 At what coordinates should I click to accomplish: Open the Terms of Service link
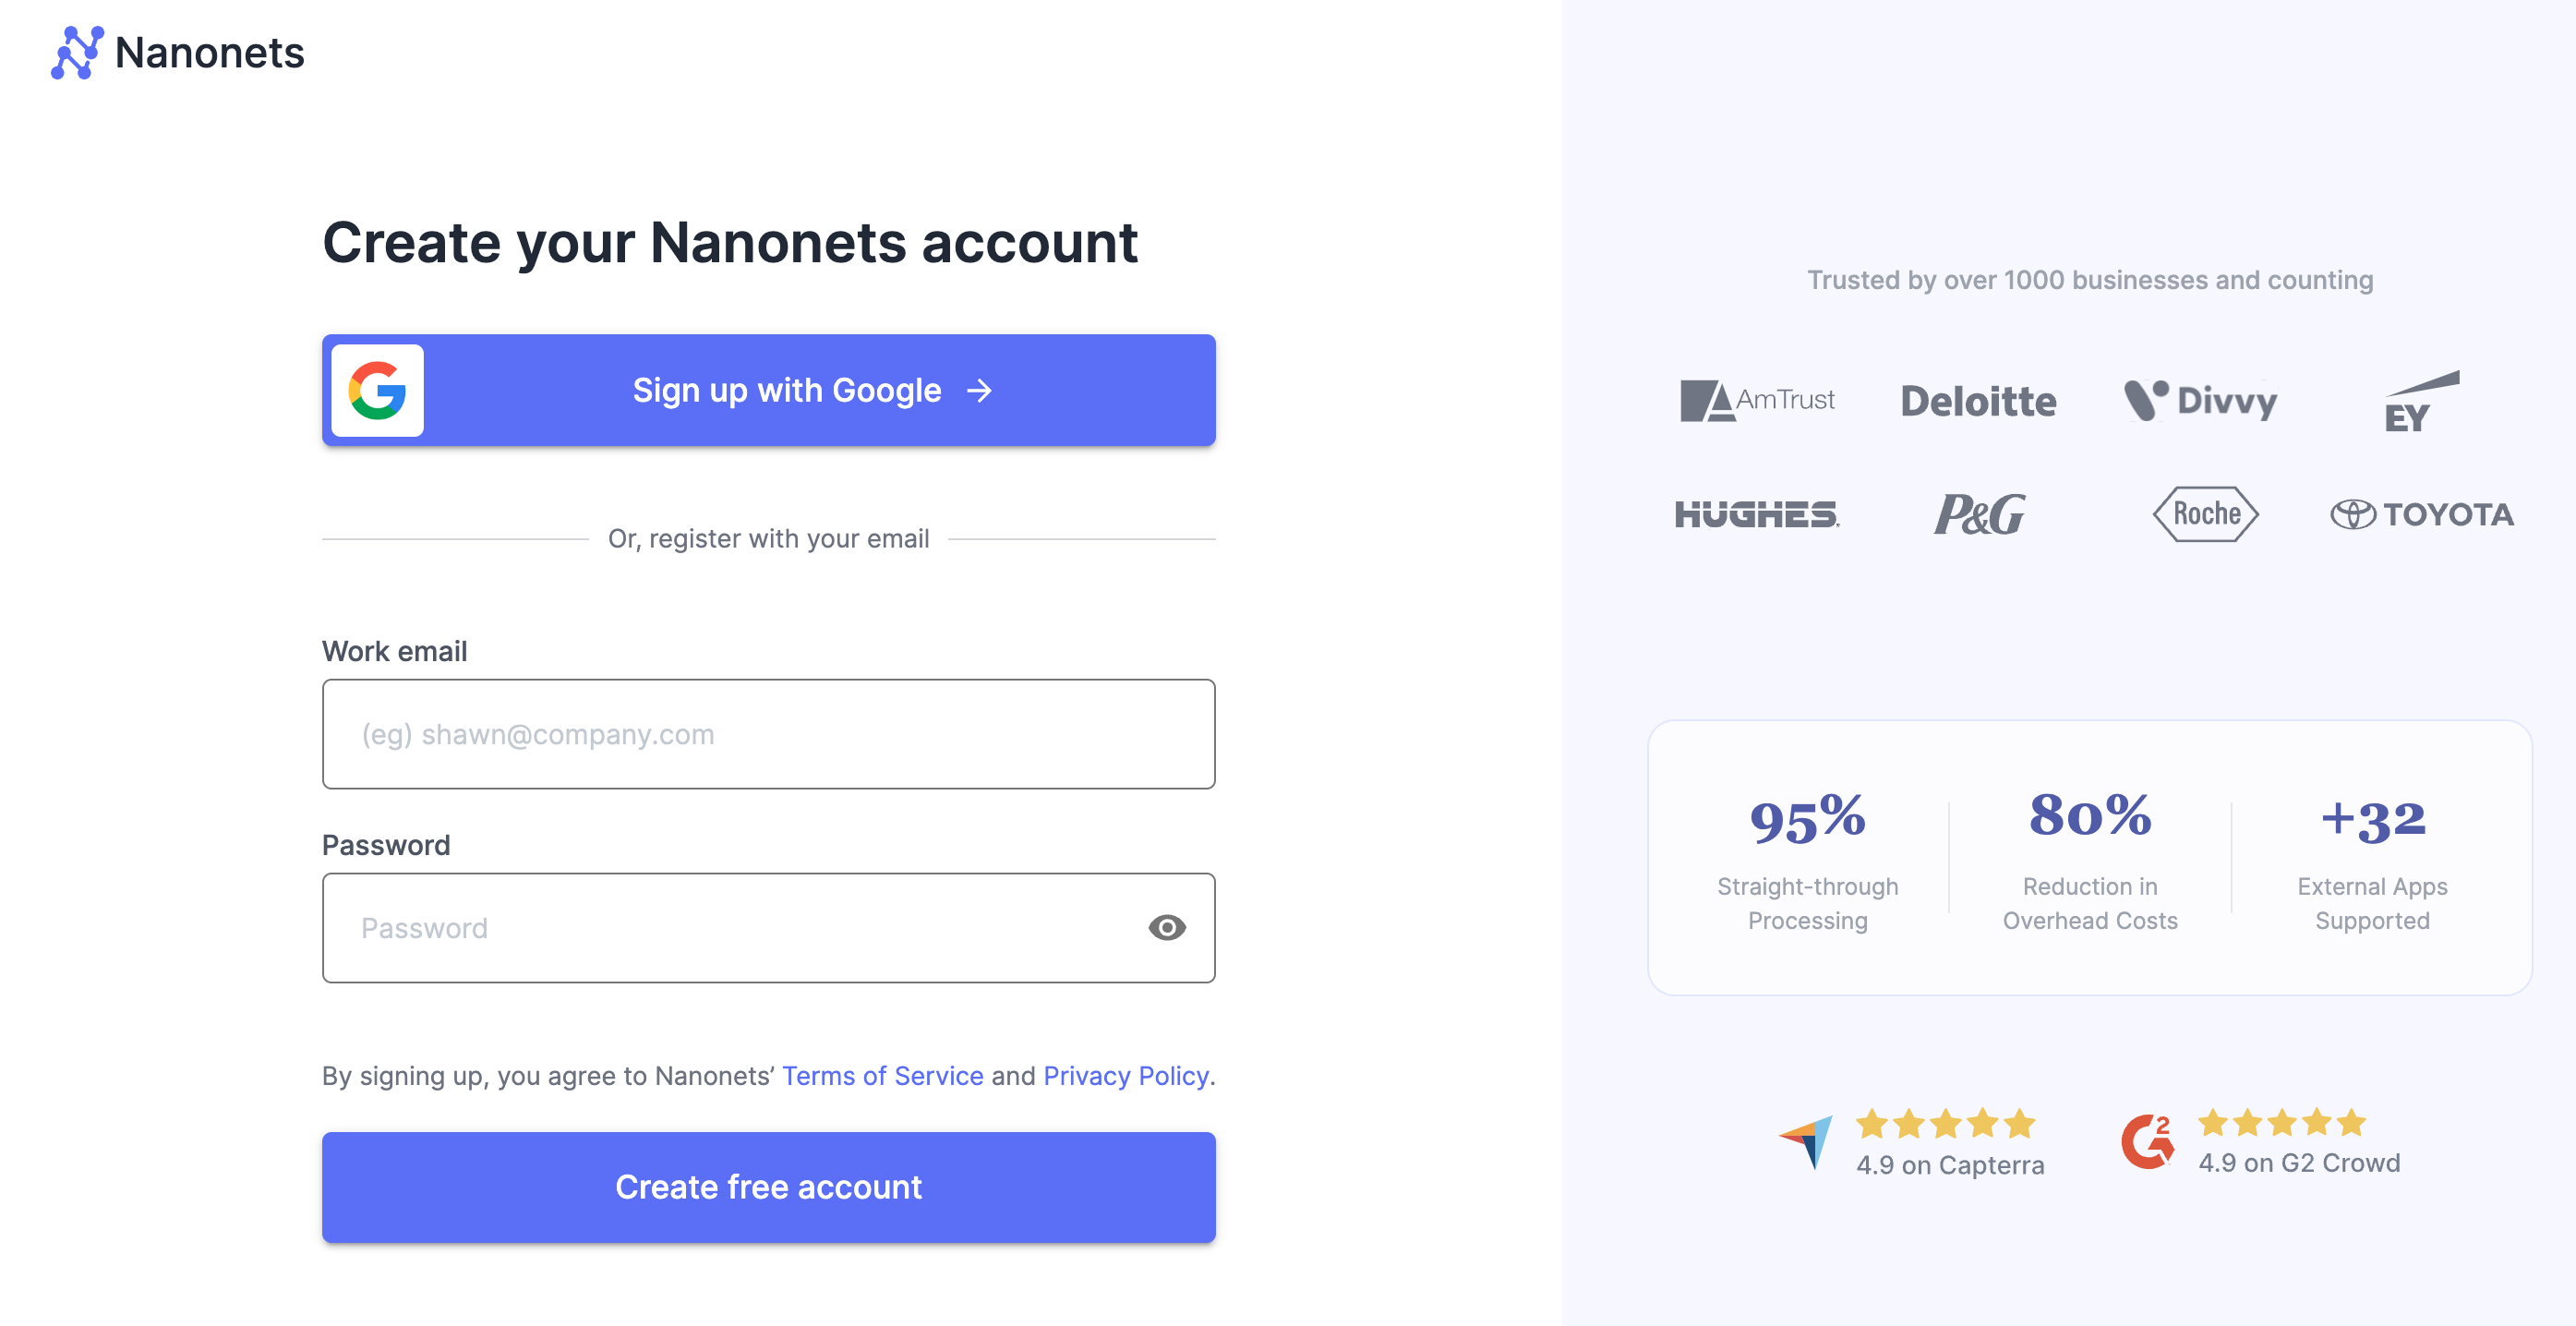882,1076
